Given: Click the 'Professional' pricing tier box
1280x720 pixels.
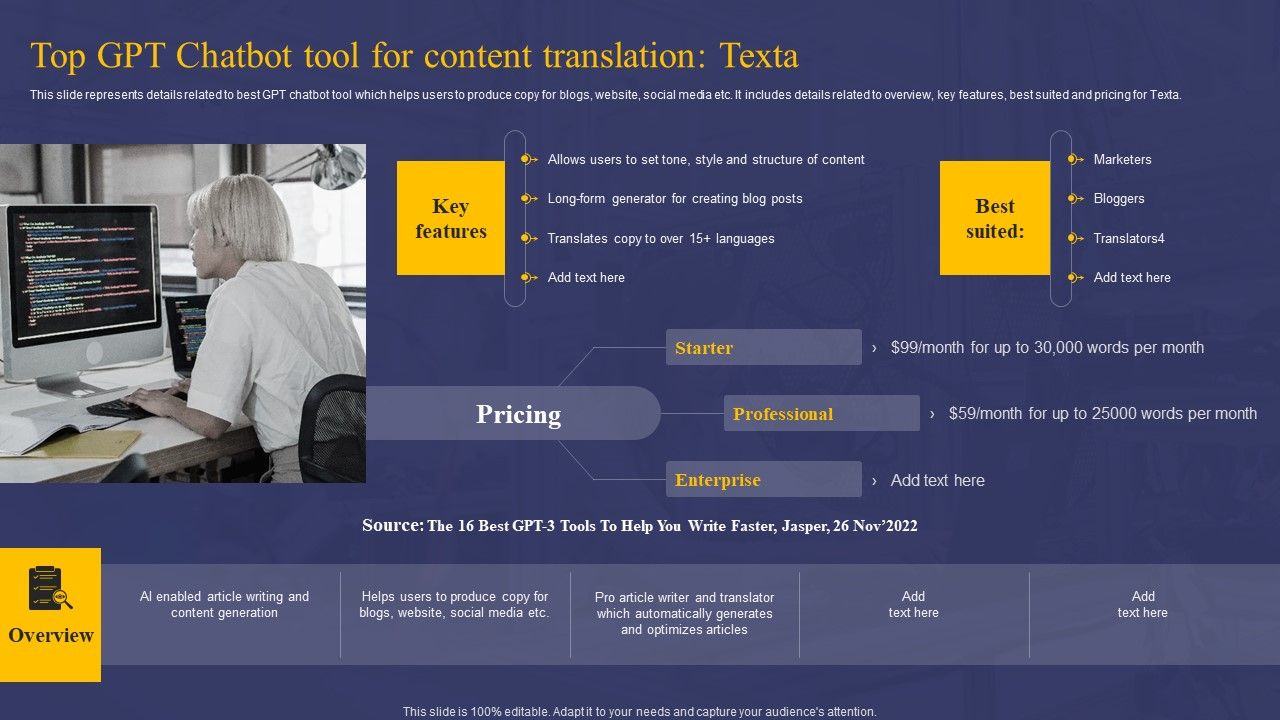Looking at the screenshot, I should tap(822, 413).
